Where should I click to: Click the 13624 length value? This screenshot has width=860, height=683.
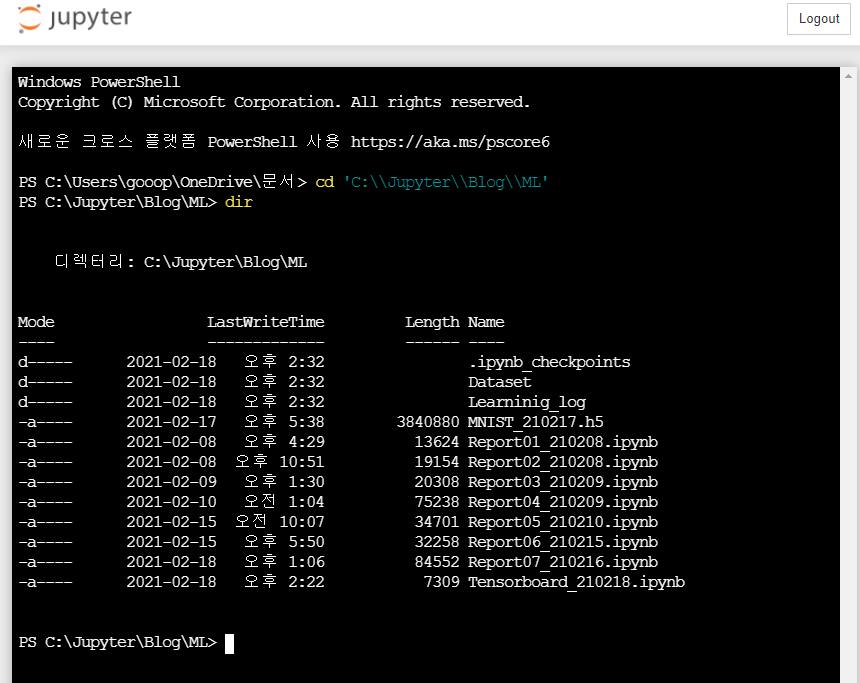(x=437, y=442)
